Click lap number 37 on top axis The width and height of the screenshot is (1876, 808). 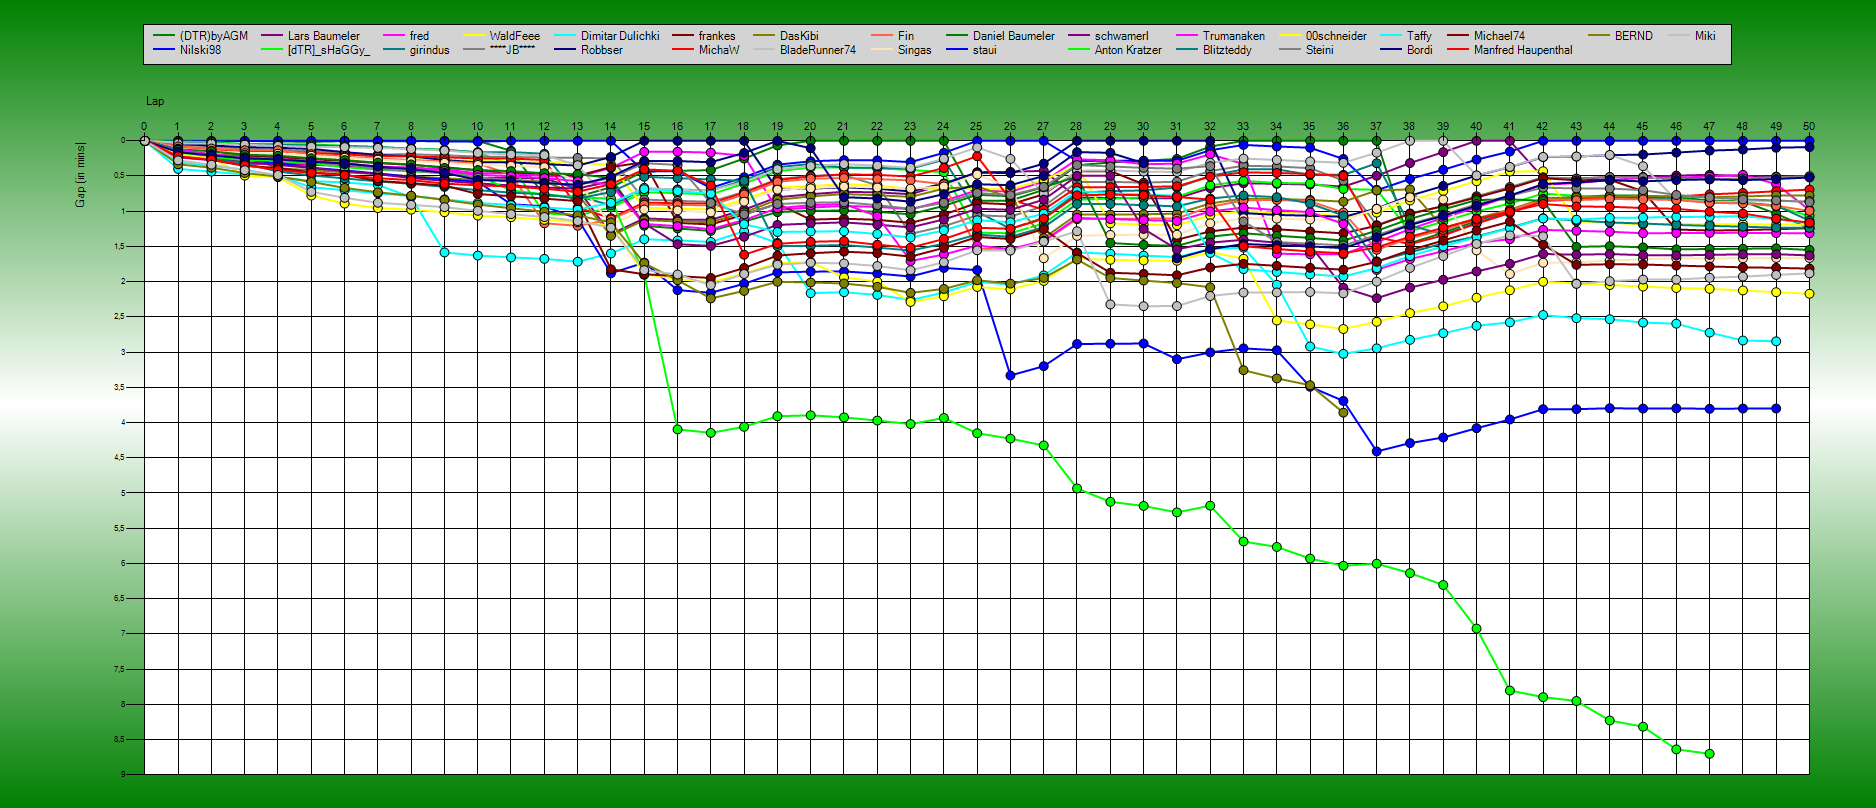click(1376, 127)
